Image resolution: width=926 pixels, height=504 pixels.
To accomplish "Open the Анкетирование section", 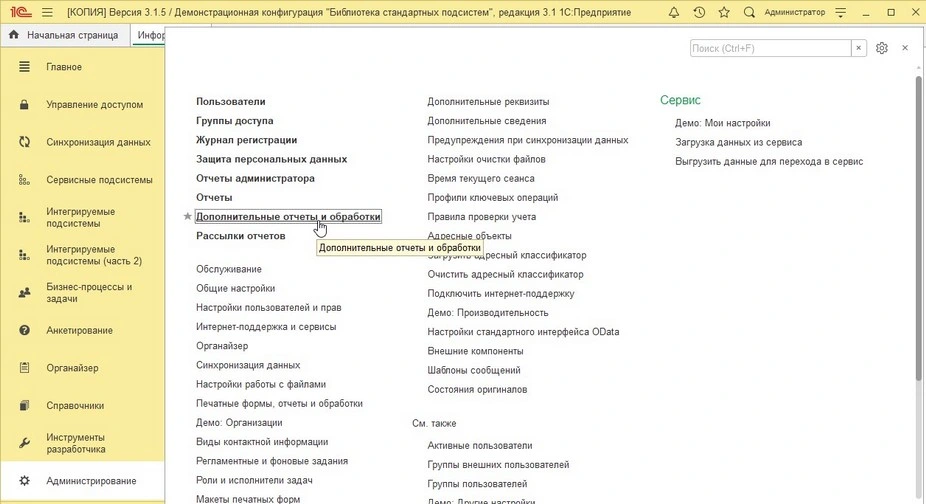I will tap(79, 331).
